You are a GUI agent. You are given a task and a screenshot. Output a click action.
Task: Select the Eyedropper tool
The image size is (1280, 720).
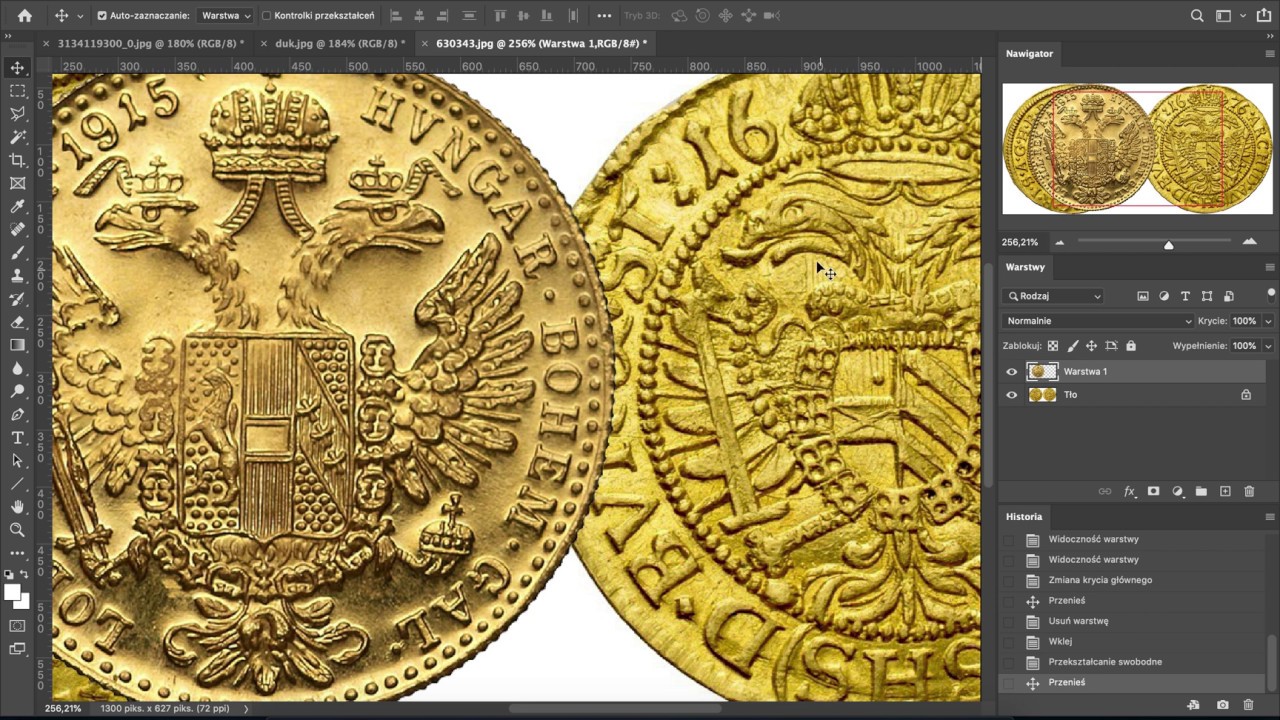click(17, 206)
